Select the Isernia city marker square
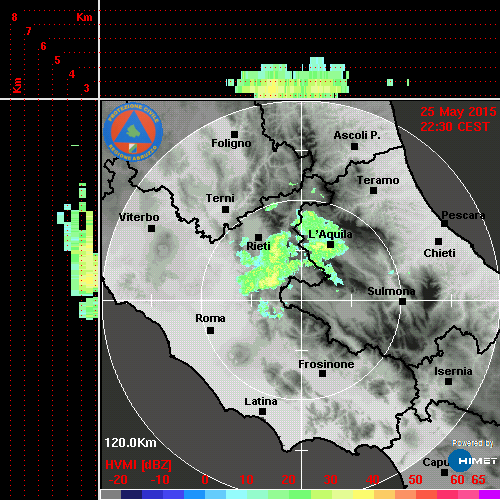 pos(449,381)
